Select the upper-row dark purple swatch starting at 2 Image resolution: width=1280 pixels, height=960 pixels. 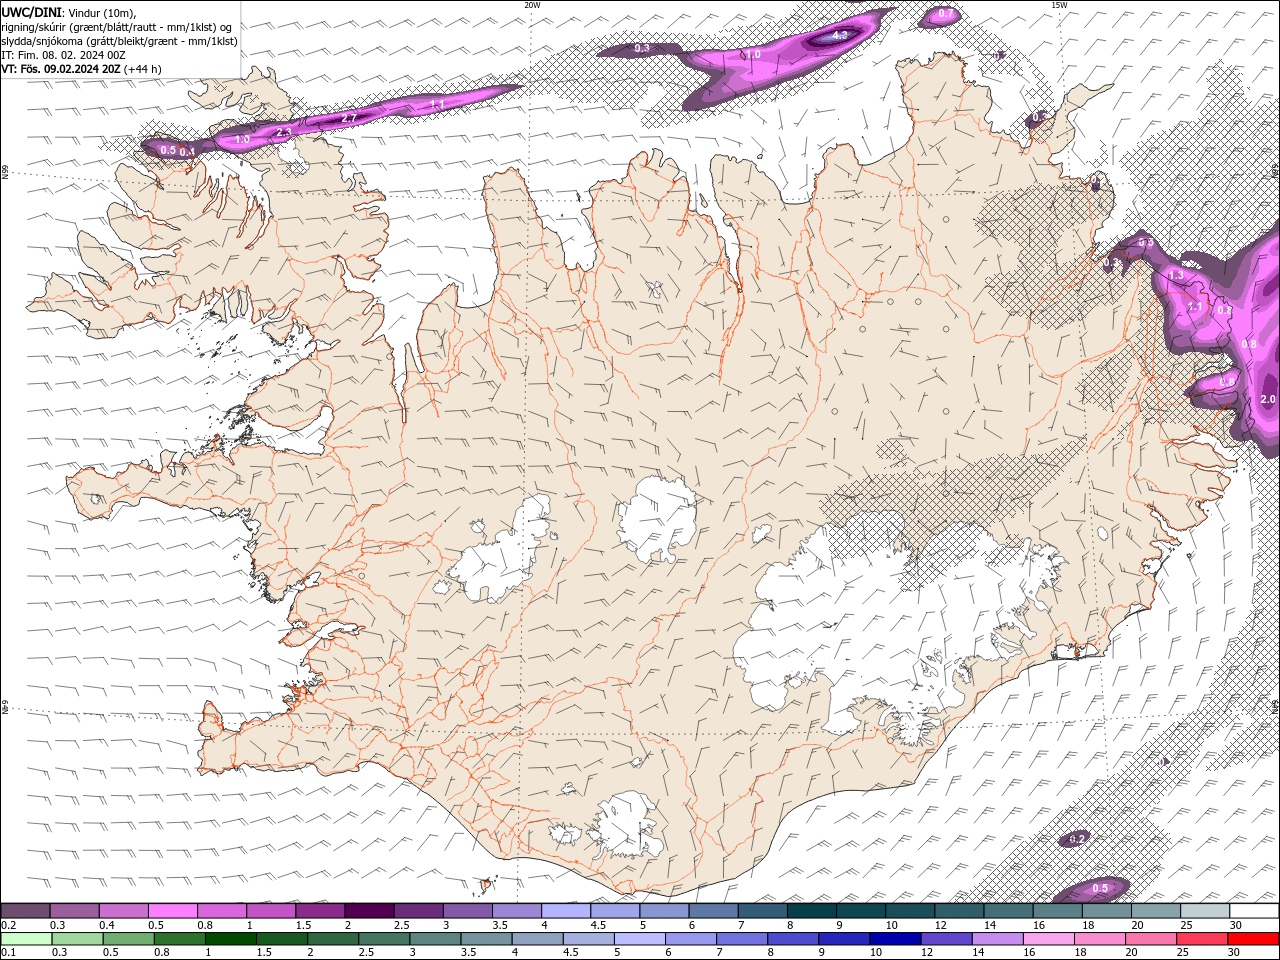point(368,911)
